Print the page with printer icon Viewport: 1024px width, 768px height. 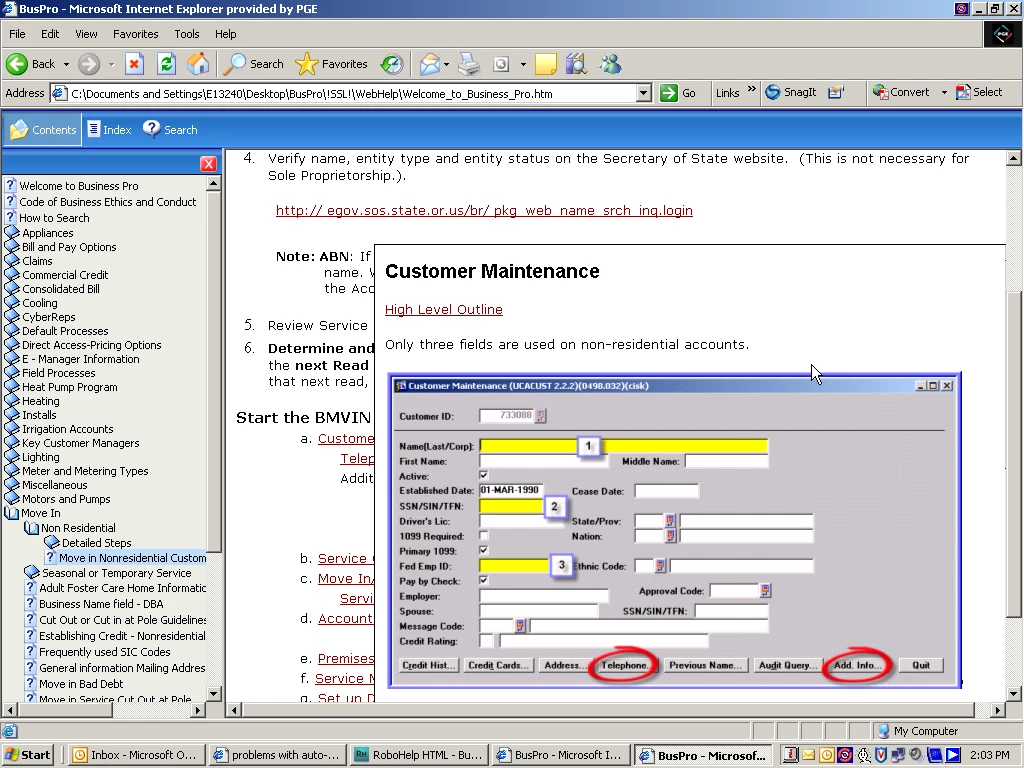pyautogui.click(x=469, y=64)
